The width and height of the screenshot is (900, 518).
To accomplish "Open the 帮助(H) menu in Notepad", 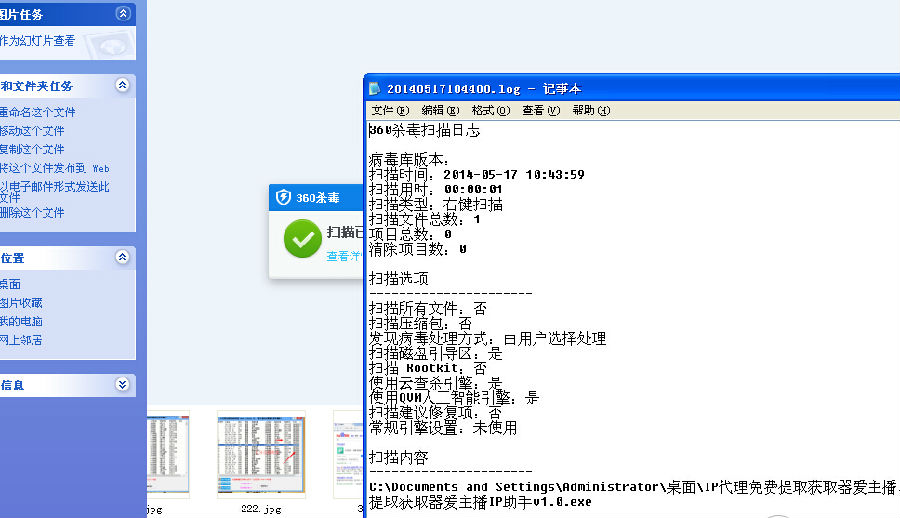I will pyautogui.click(x=590, y=110).
